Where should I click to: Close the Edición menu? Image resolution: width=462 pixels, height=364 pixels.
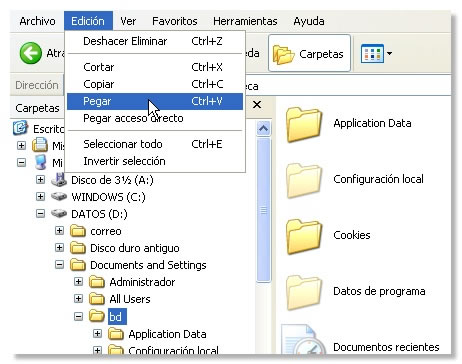point(88,21)
